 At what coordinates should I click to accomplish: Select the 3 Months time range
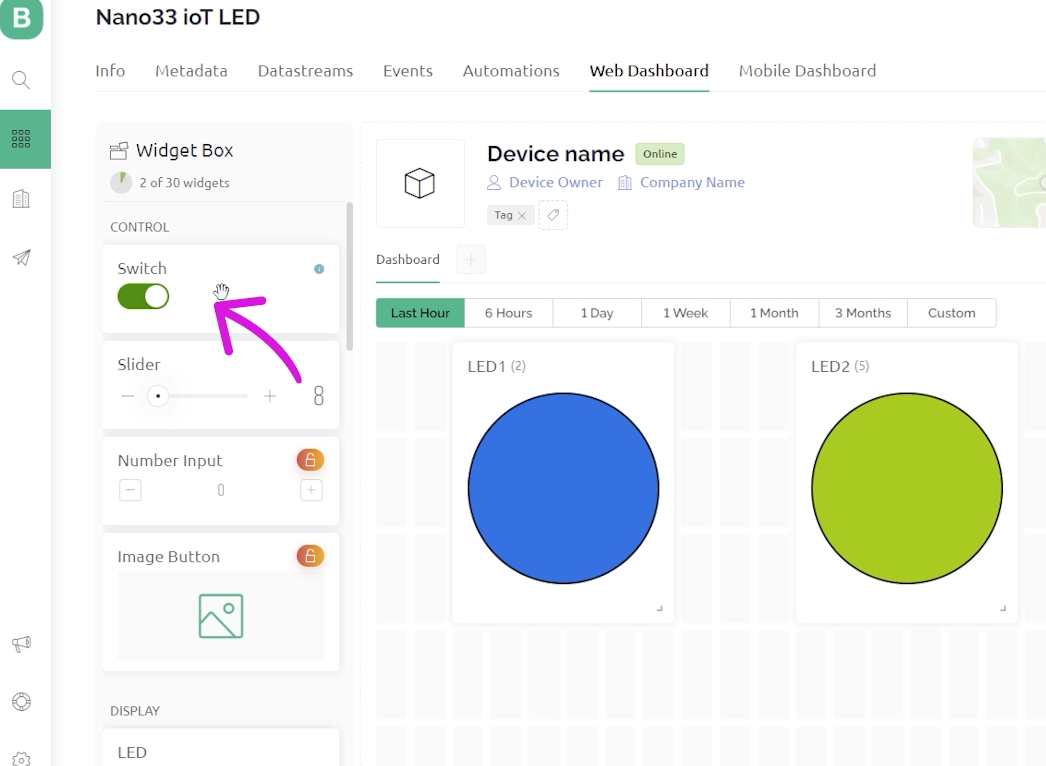(x=863, y=313)
